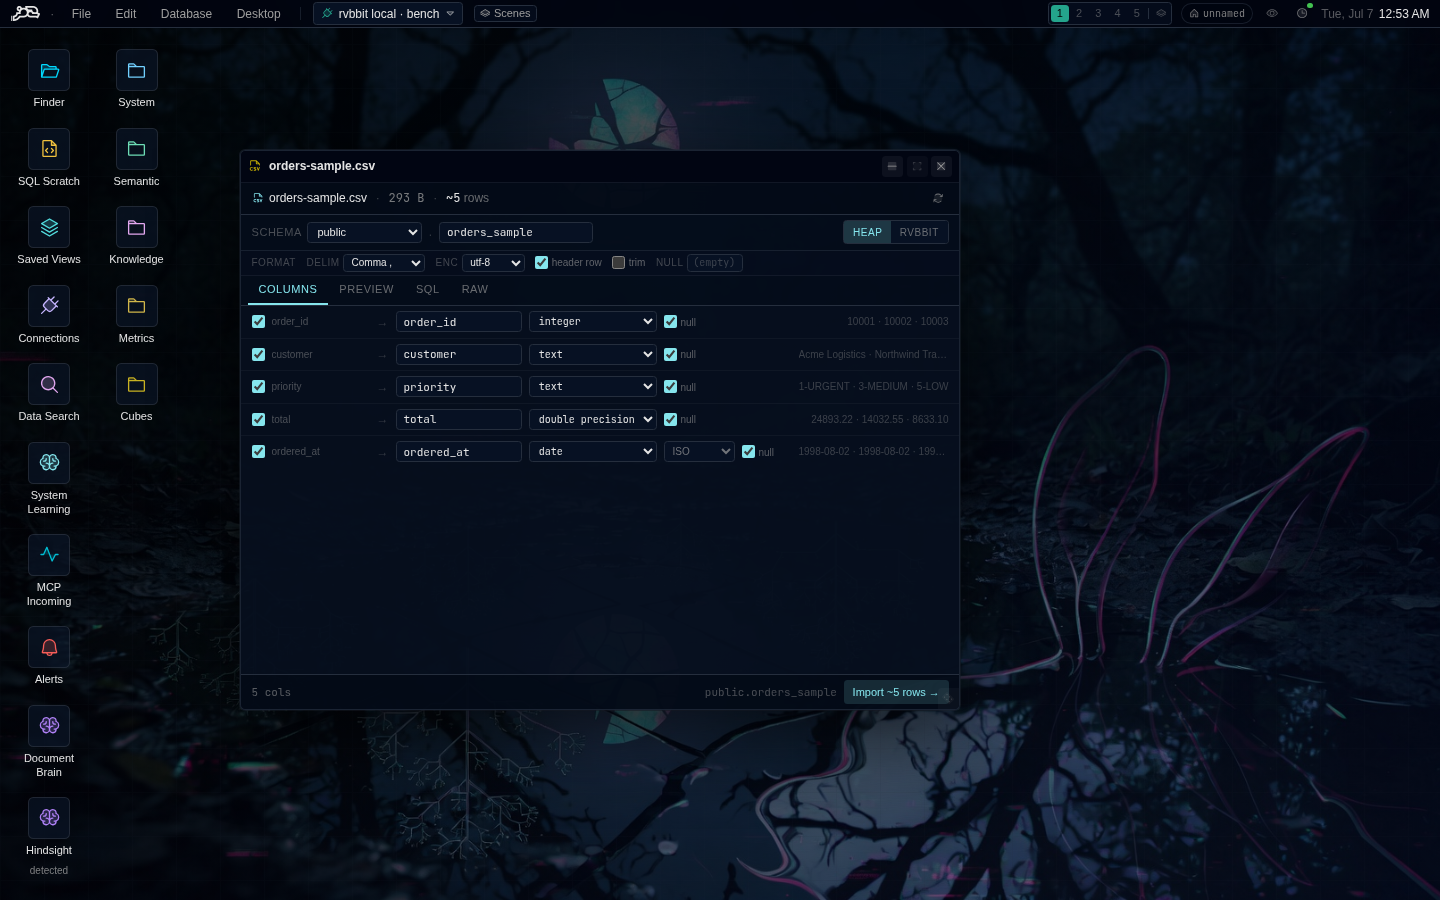Click the NULL (empty) value field
The height and width of the screenshot is (900, 1440).
coord(715,262)
